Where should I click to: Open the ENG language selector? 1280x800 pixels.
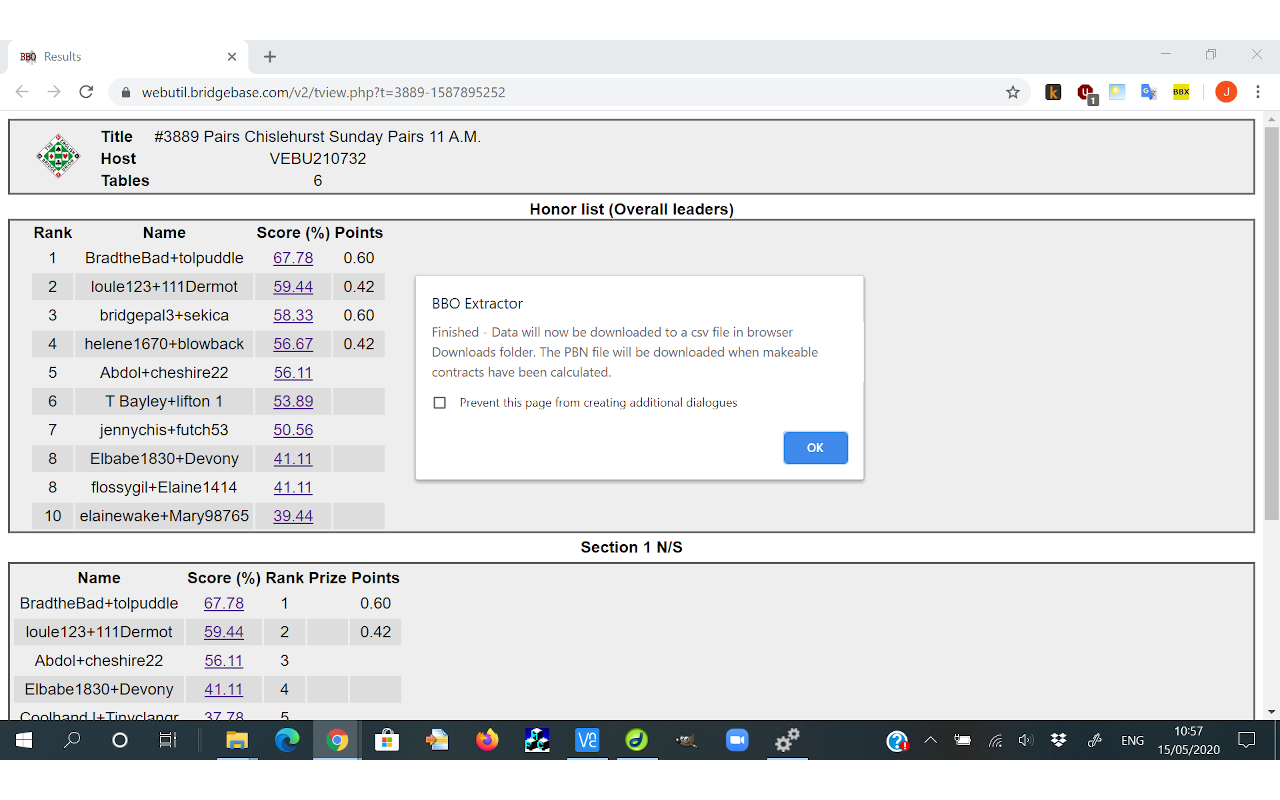tap(1132, 740)
